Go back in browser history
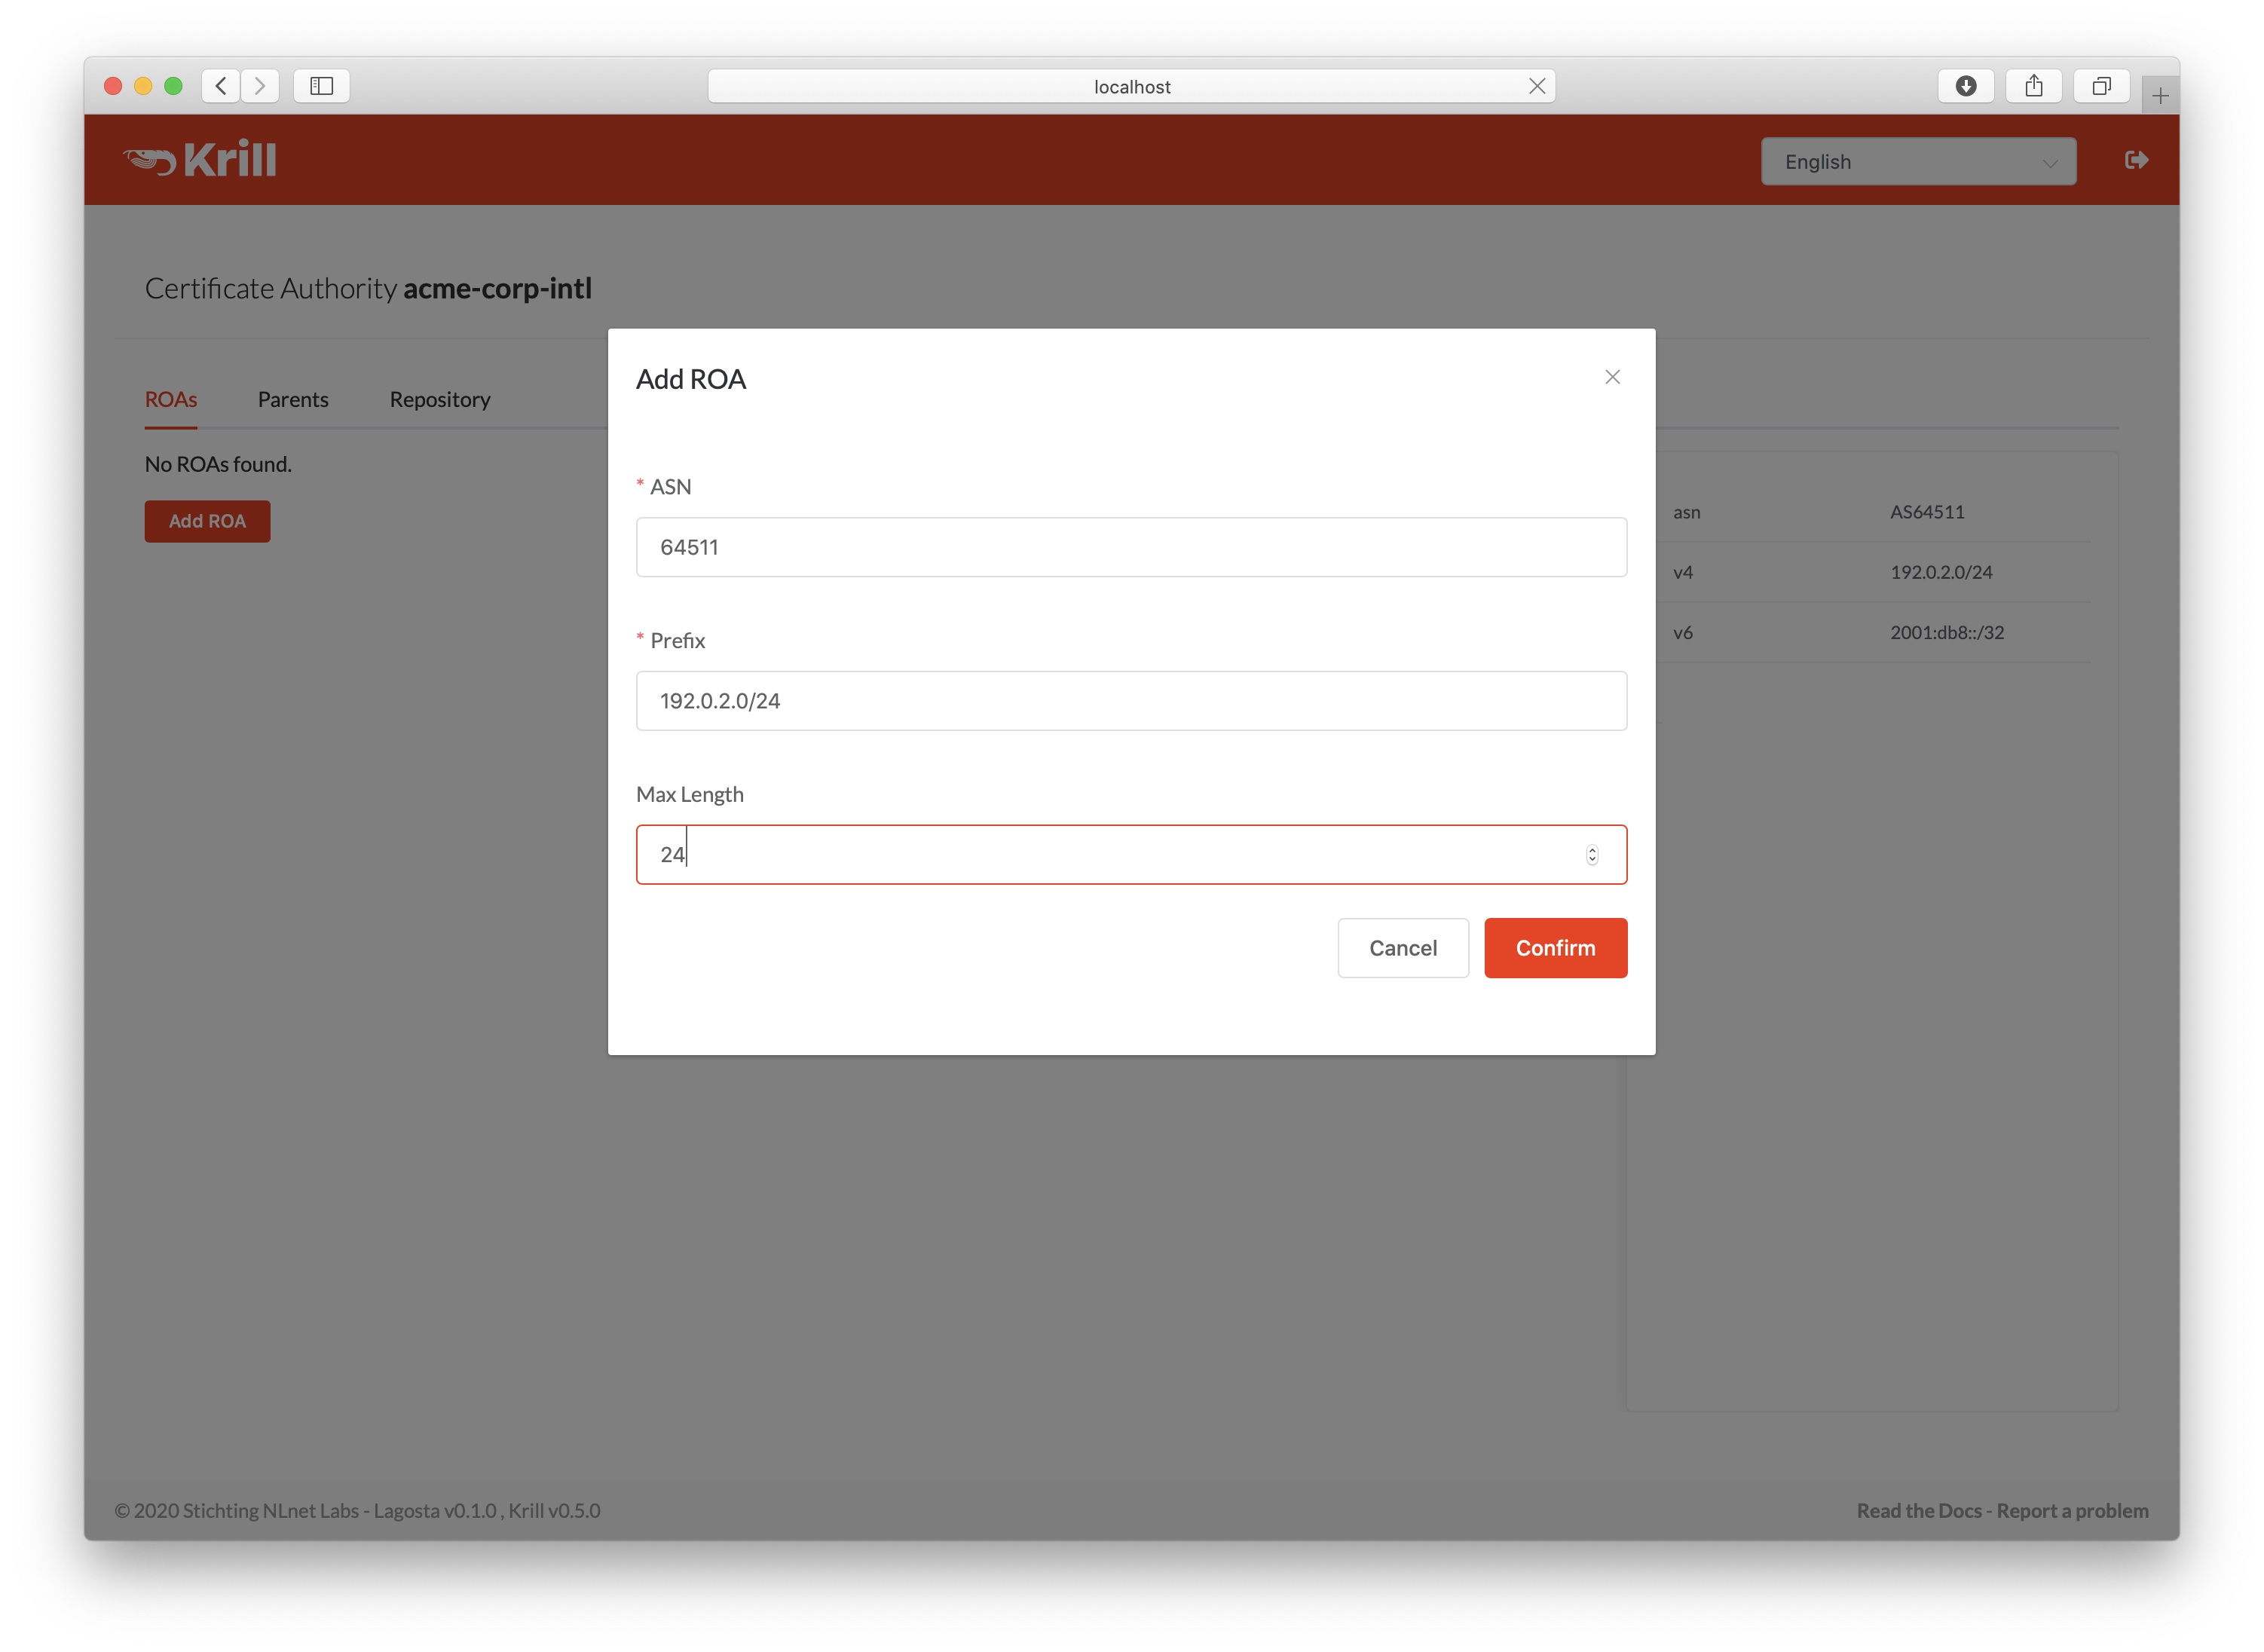The image size is (2264, 1652). point(221,86)
